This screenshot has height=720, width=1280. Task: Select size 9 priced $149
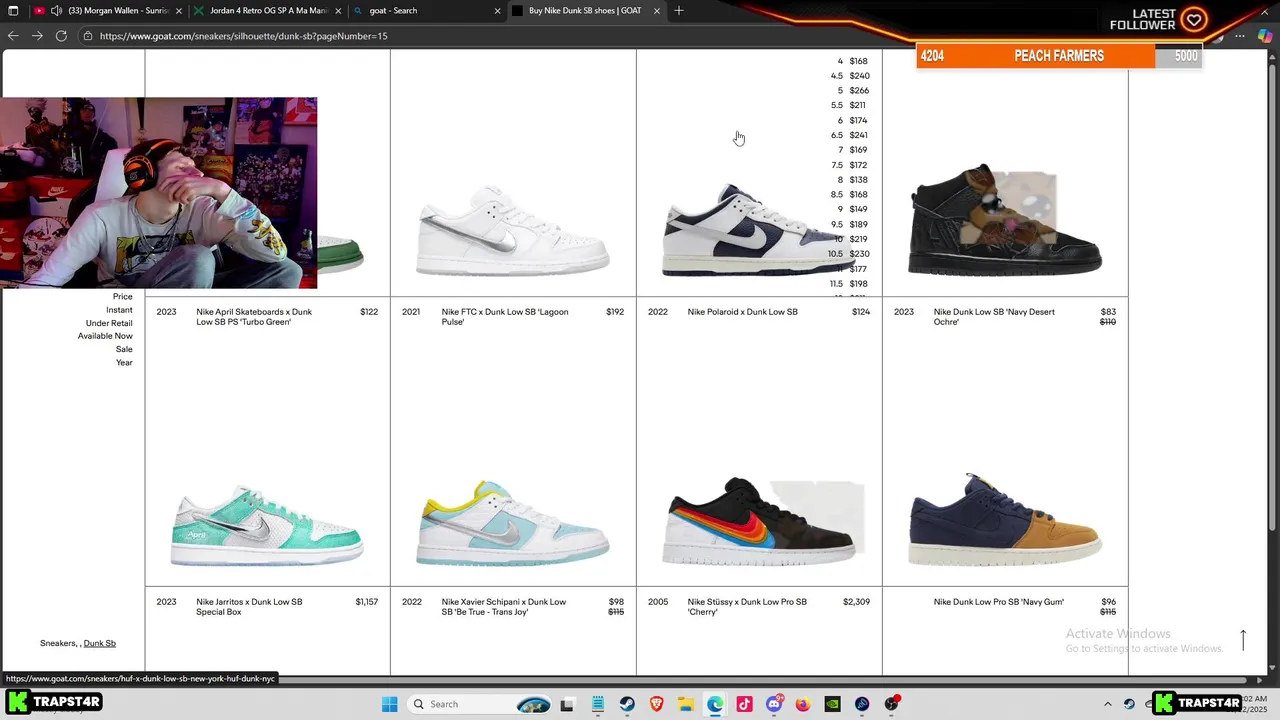tap(853, 209)
